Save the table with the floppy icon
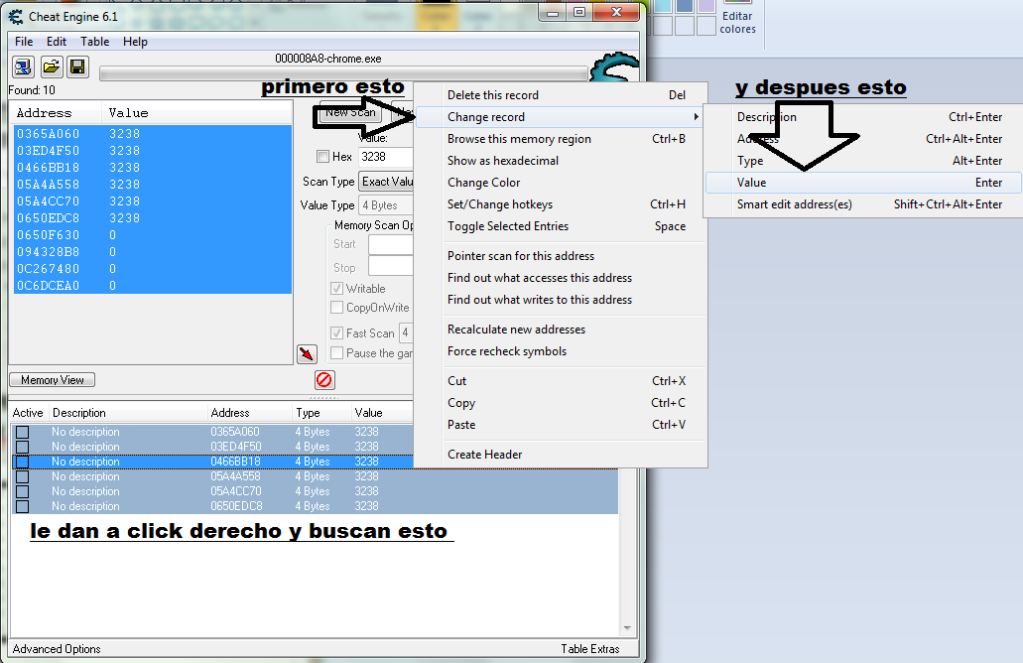Image resolution: width=1023 pixels, height=663 pixels. 78,67
